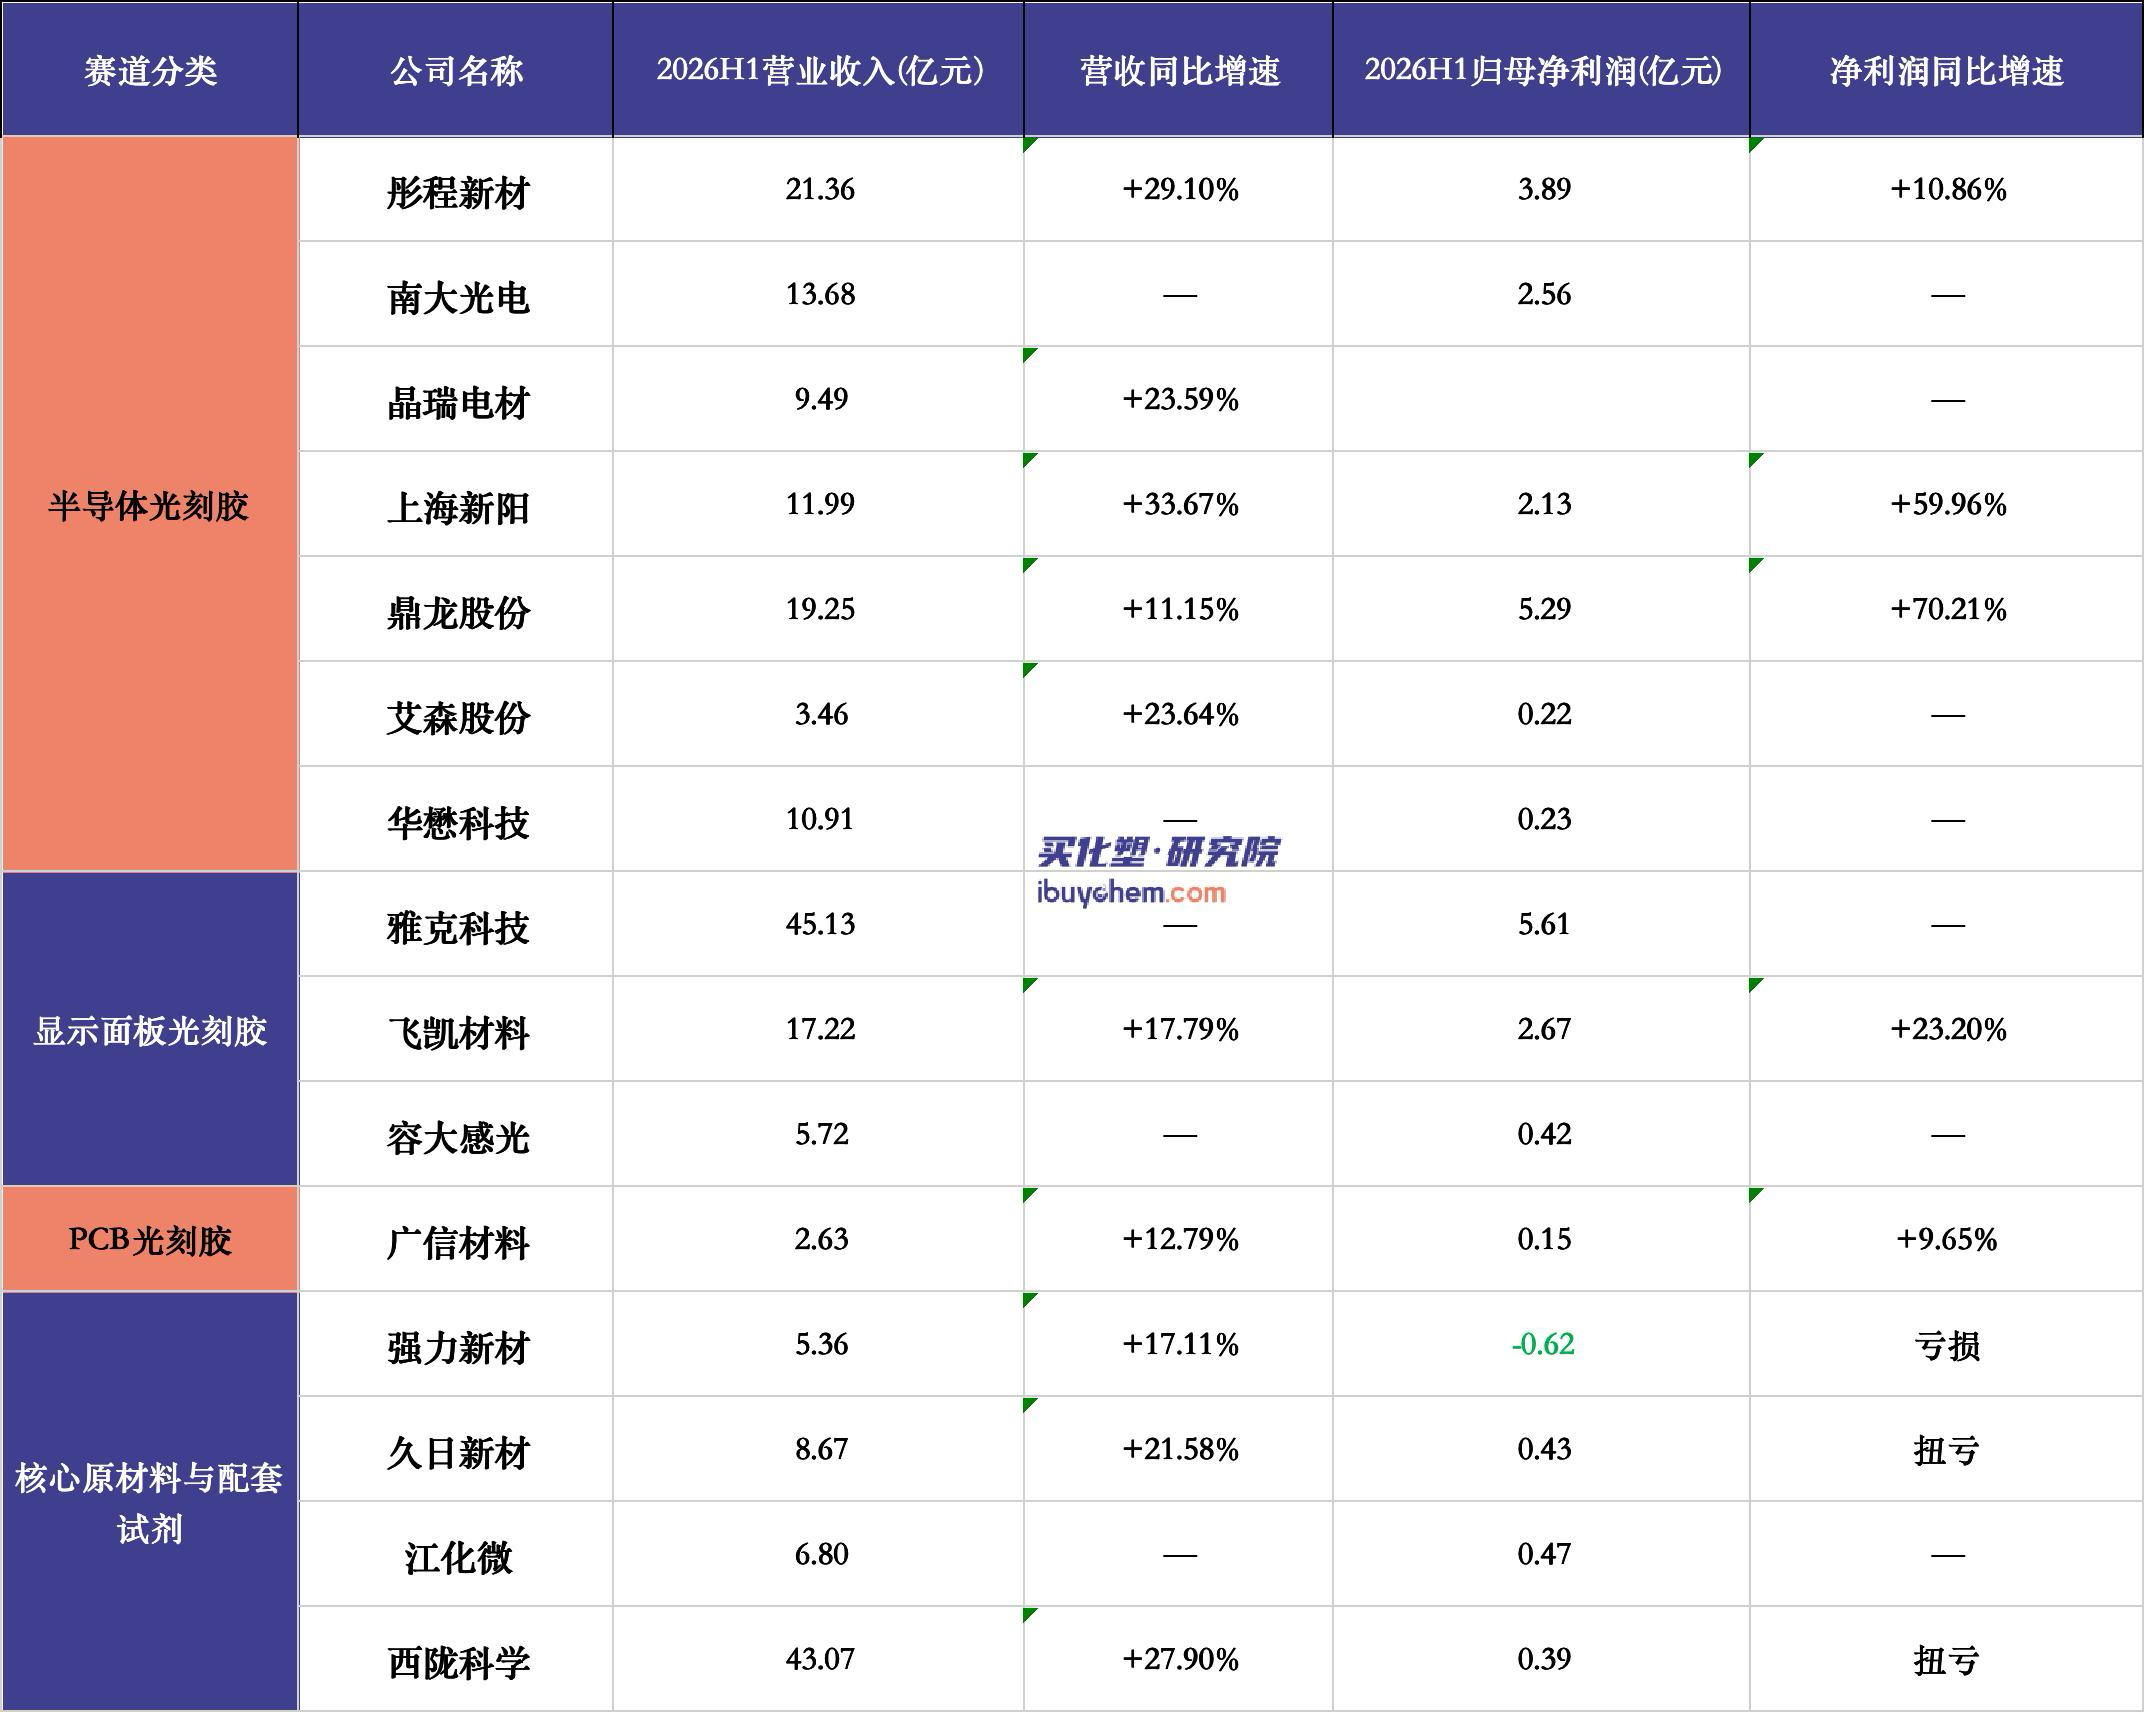Select revenue growth +21.58%
This screenshot has height=1712, width=2144.
tap(1180, 1449)
